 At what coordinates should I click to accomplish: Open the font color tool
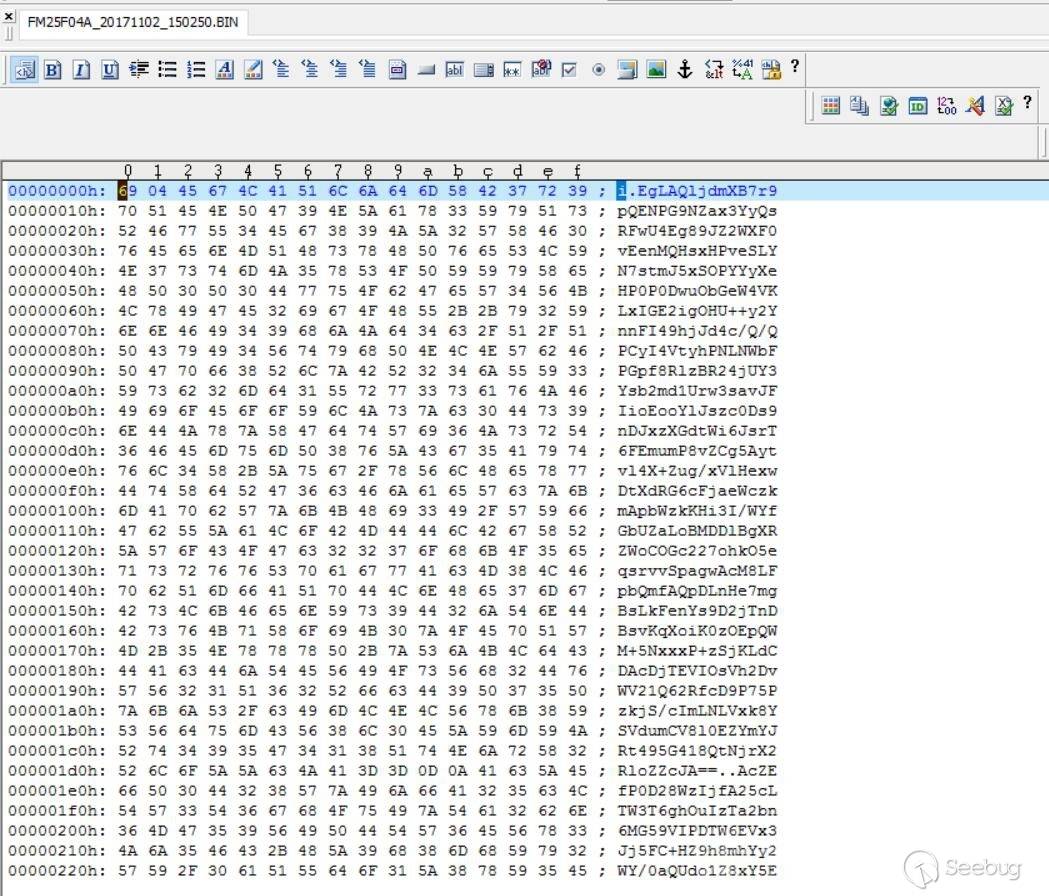click(225, 70)
